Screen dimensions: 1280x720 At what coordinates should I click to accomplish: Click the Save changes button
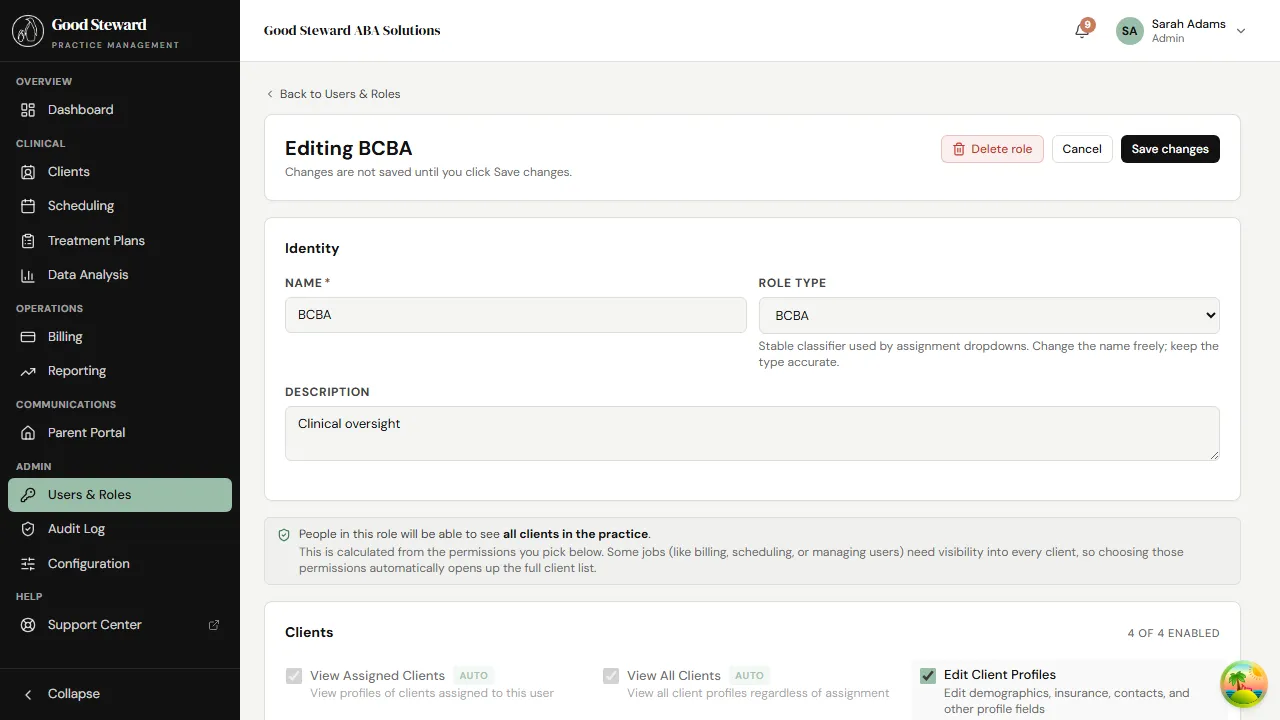coord(1170,148)
